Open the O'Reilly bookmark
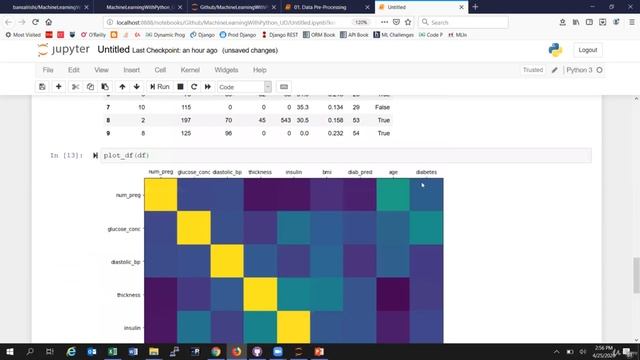Image resolution: width=640 pixels, height=360 pixels. tap(93, 35)
